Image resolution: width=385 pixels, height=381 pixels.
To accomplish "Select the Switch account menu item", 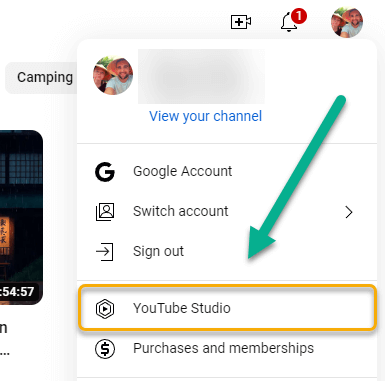I will coord(227,212).
